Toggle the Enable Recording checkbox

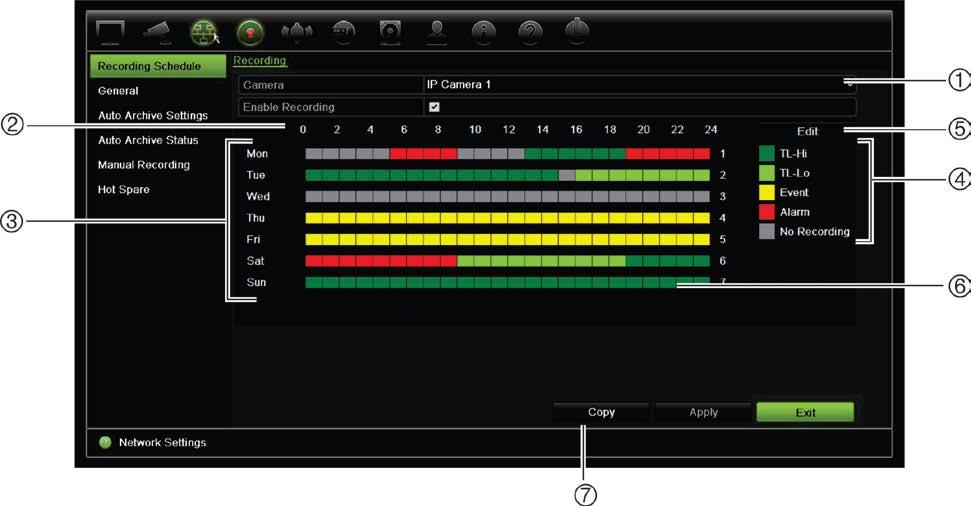point(434,107)
